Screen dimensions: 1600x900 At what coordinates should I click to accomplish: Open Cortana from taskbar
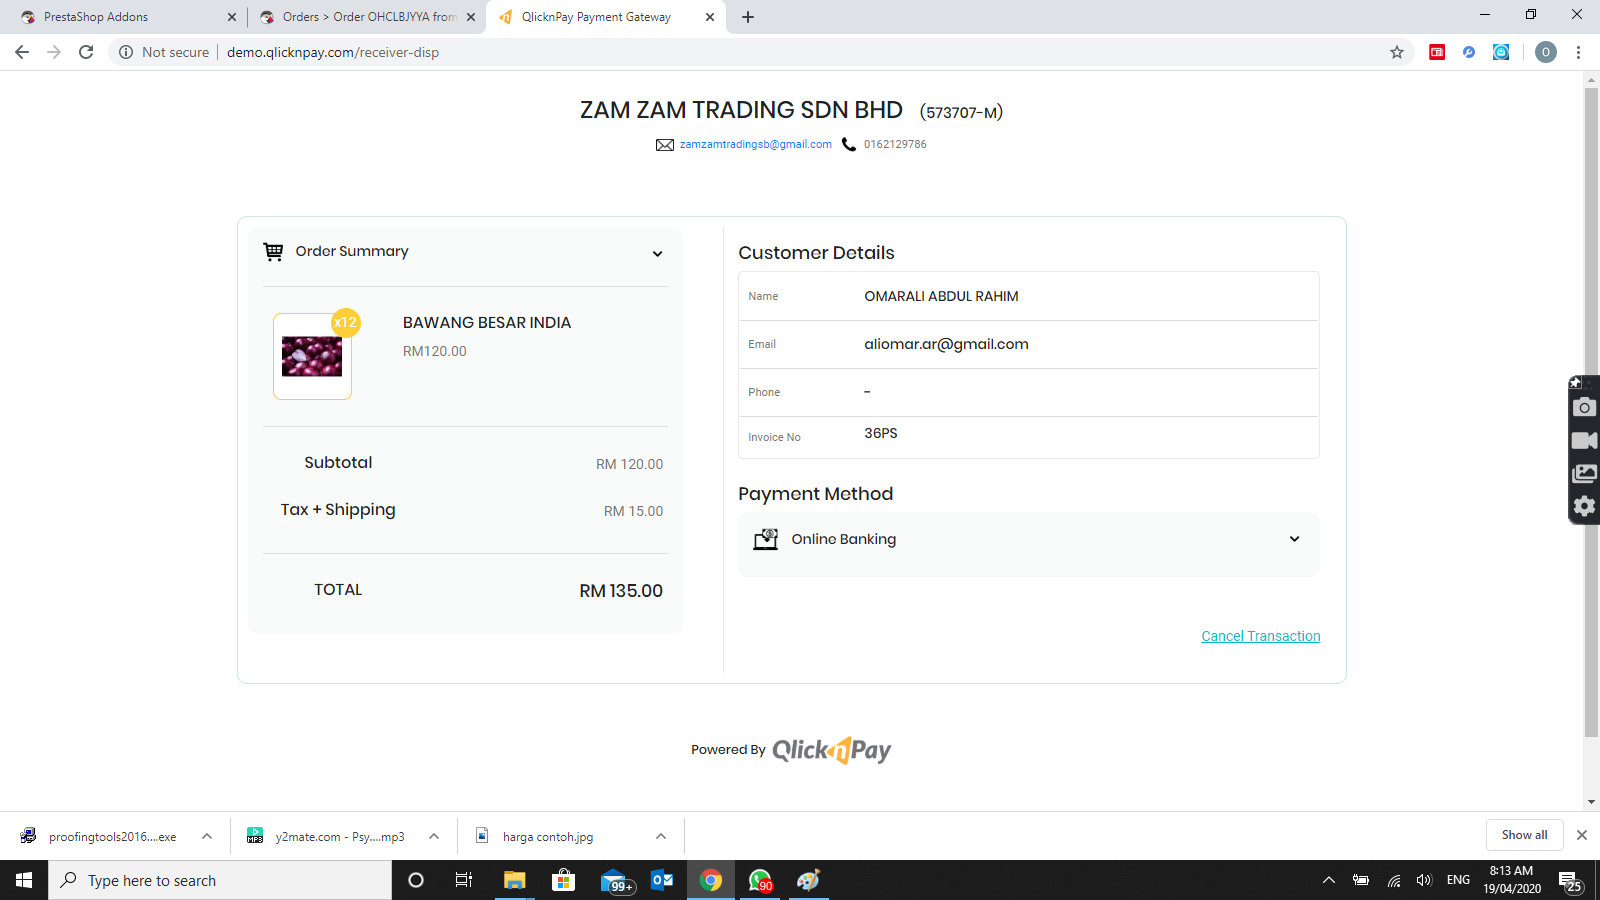[416, 880]
